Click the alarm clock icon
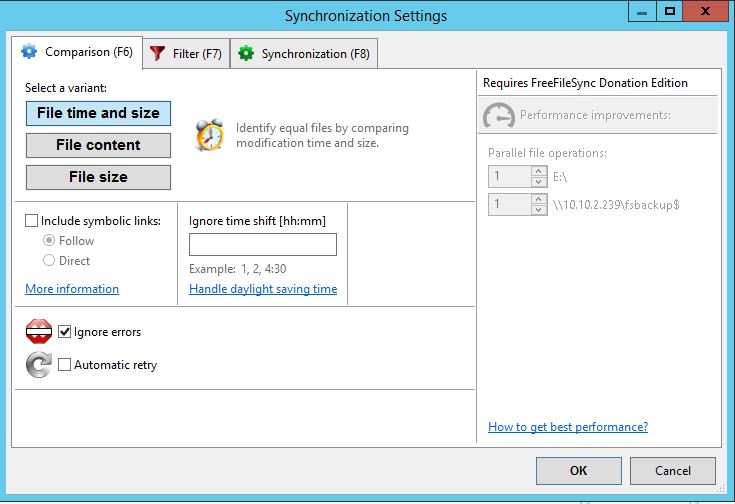The height and width of the screenshot is (504, 735). [210, 135]
